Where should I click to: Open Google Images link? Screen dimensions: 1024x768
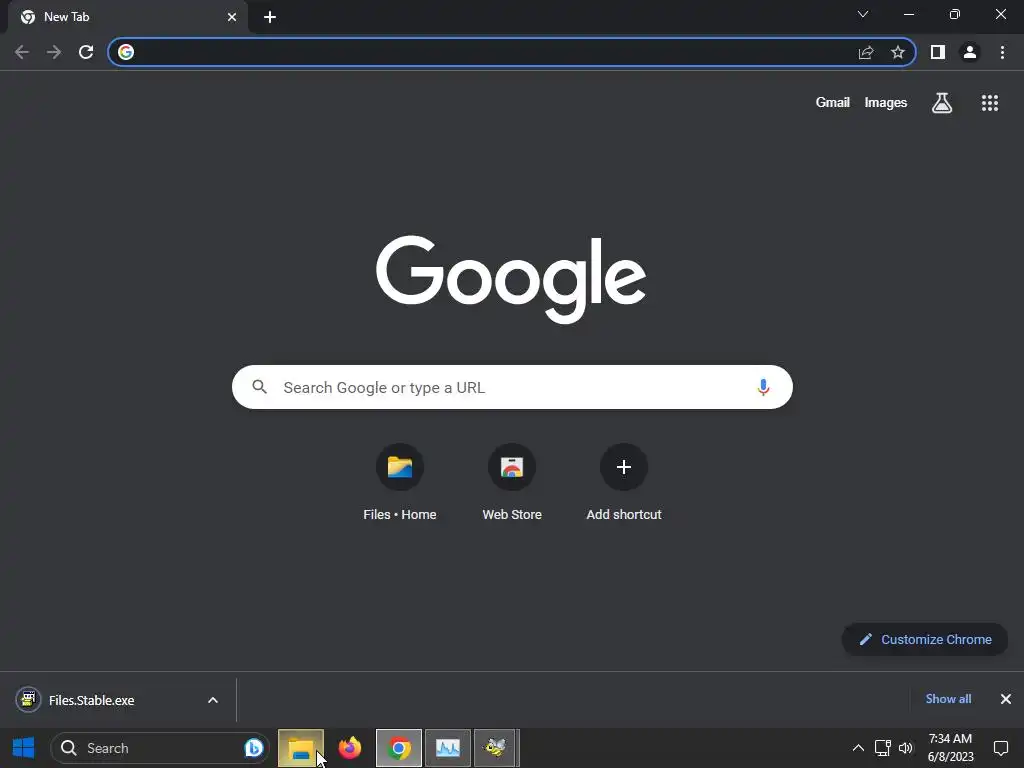coord(886,103)
